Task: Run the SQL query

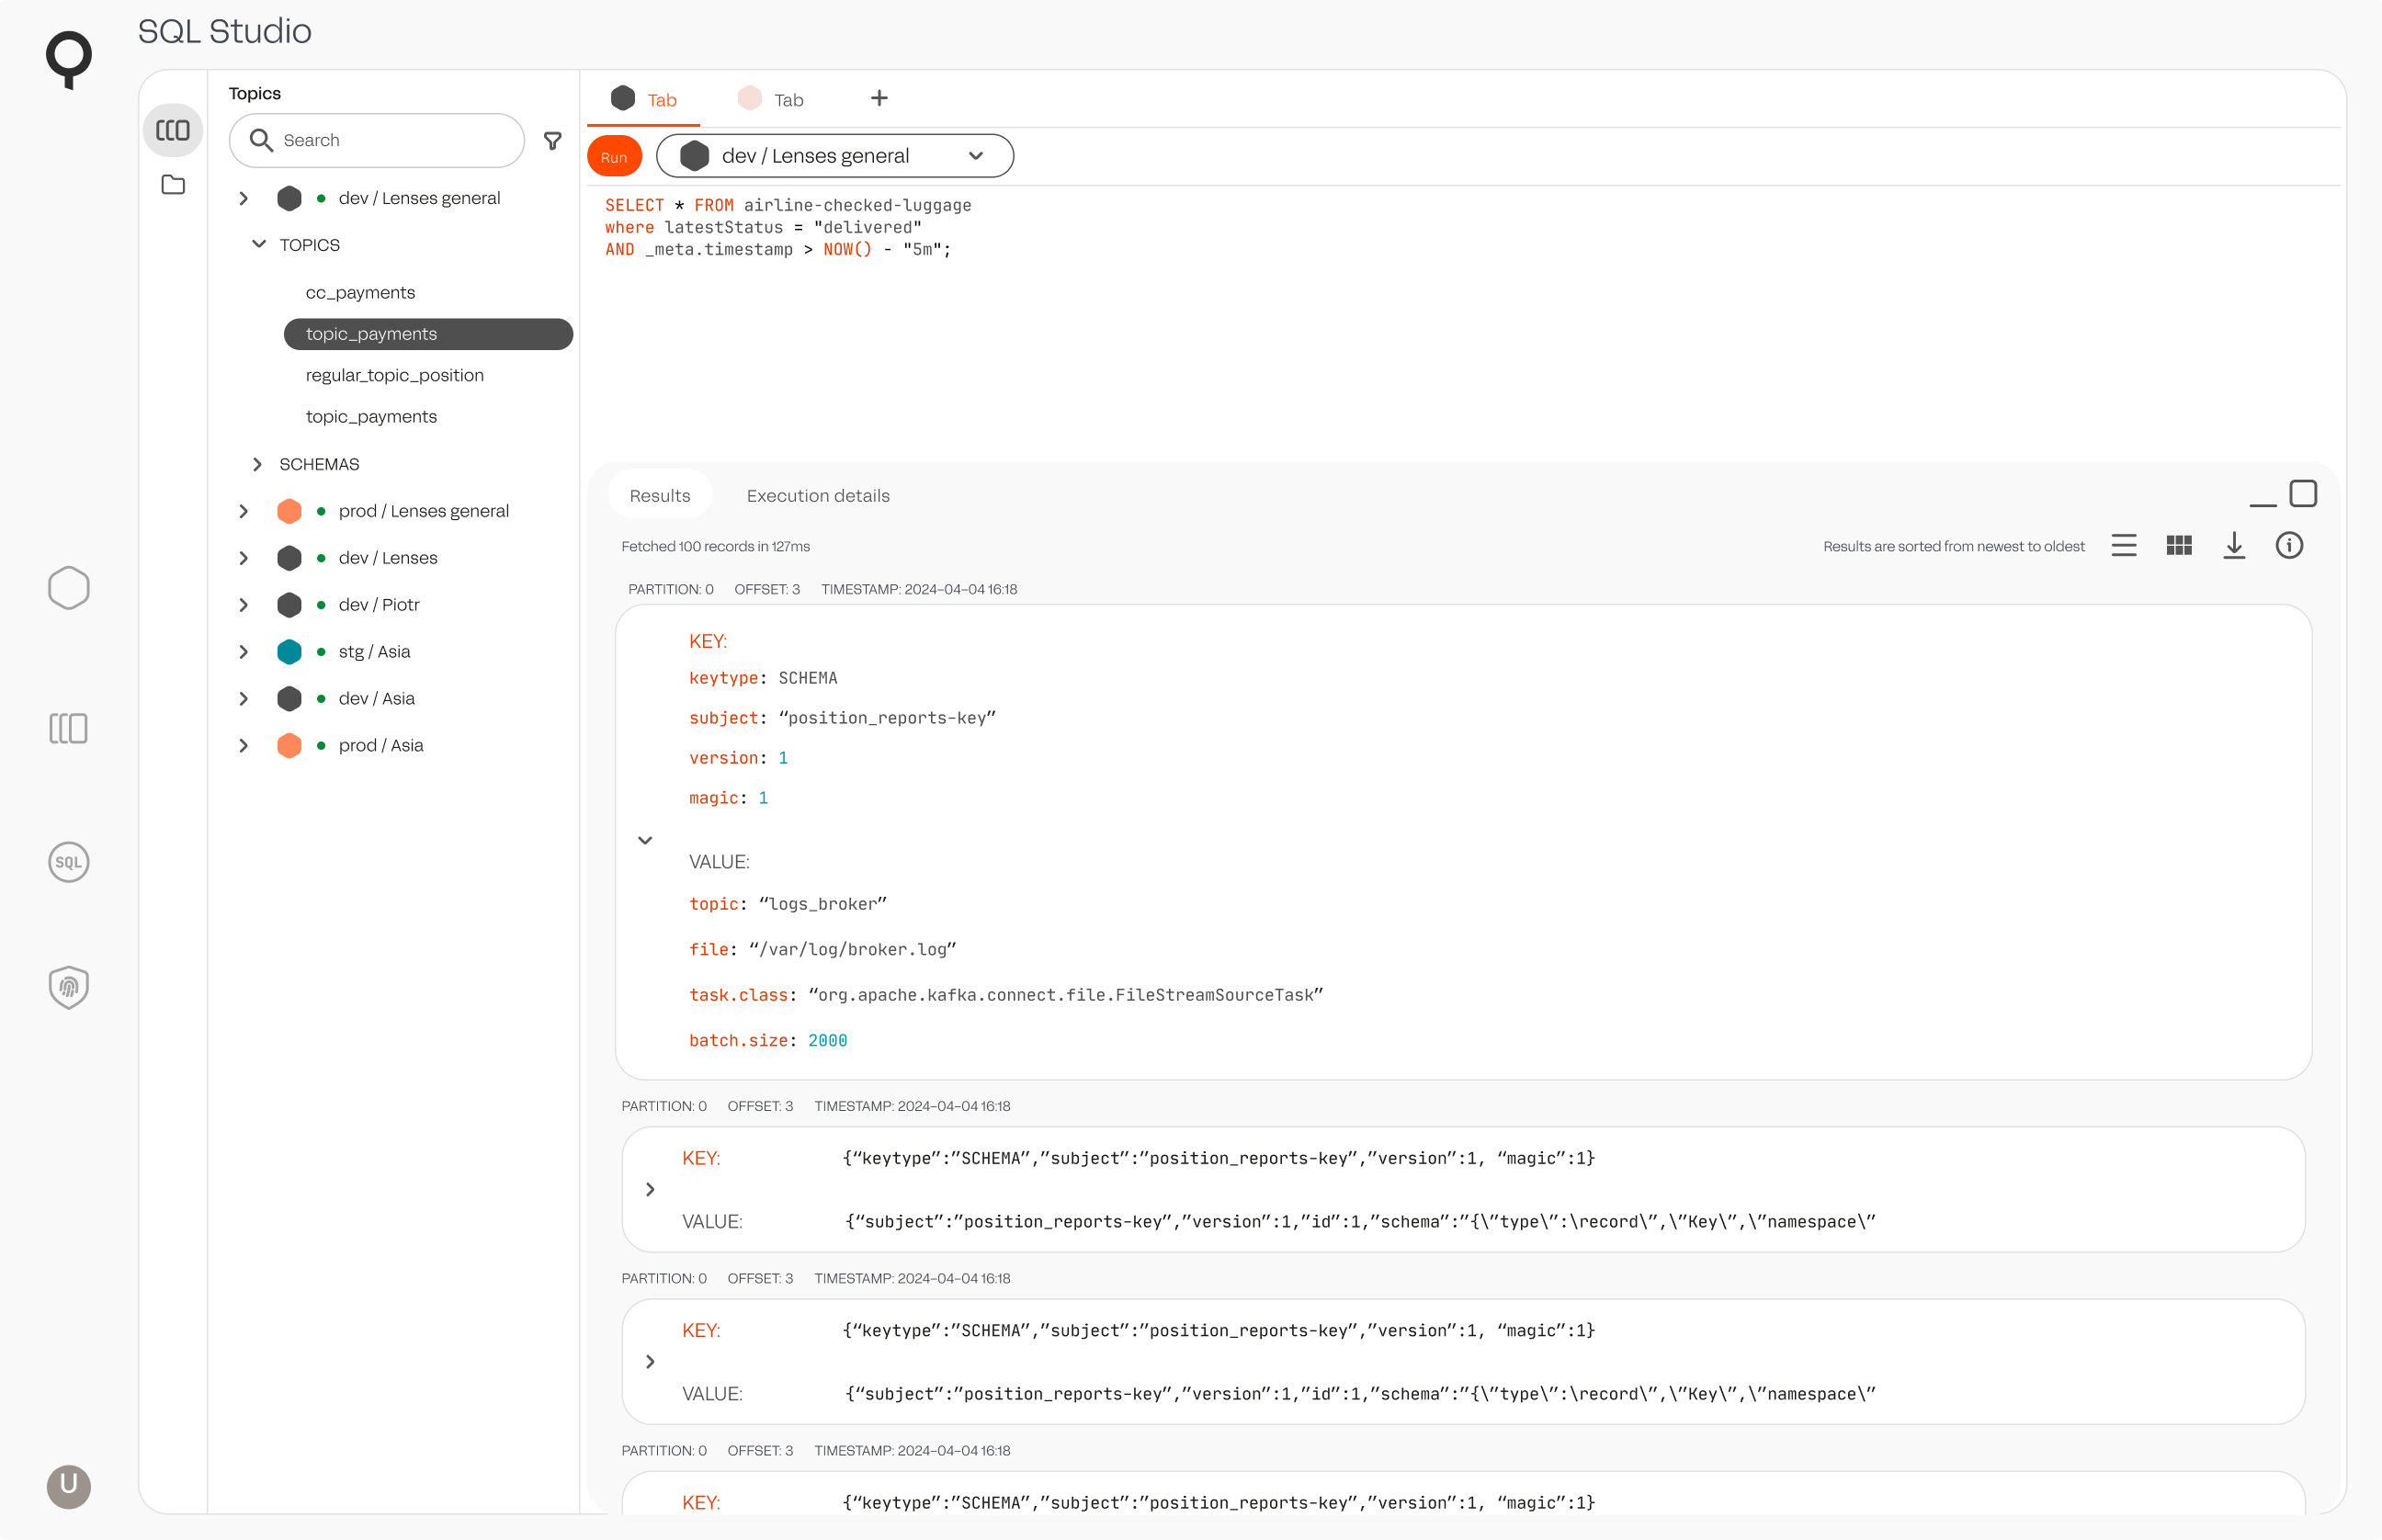Action: 614,157
